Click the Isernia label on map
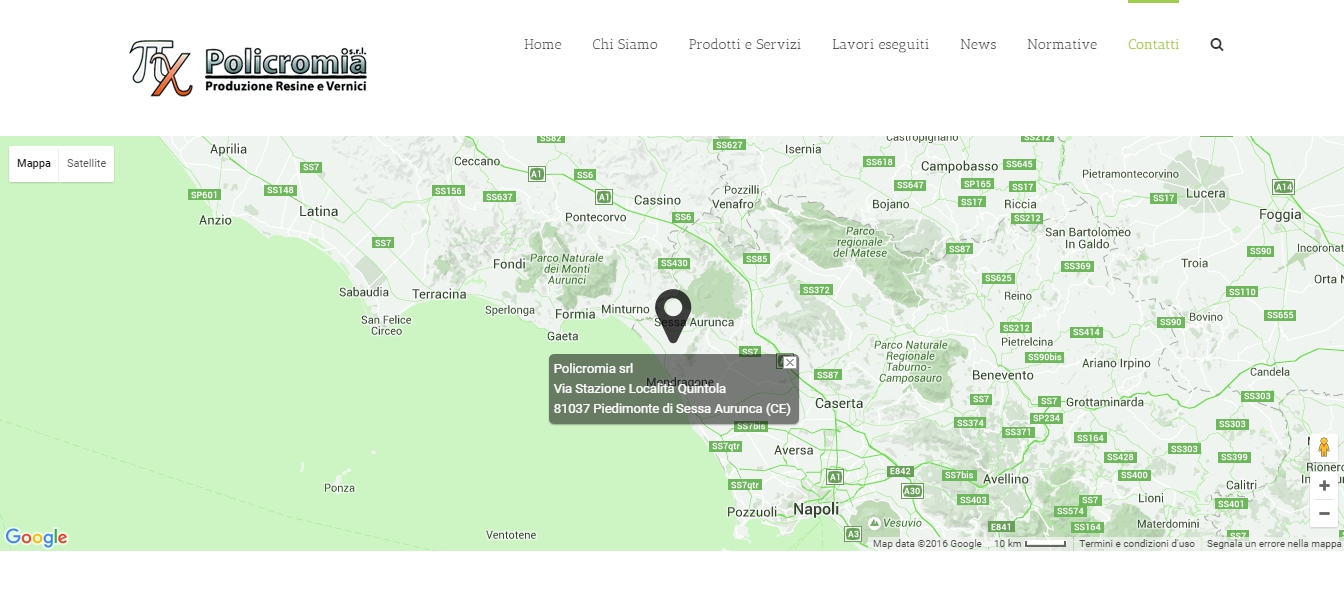The image size is (1344, 593). click(x=803, y=149)
